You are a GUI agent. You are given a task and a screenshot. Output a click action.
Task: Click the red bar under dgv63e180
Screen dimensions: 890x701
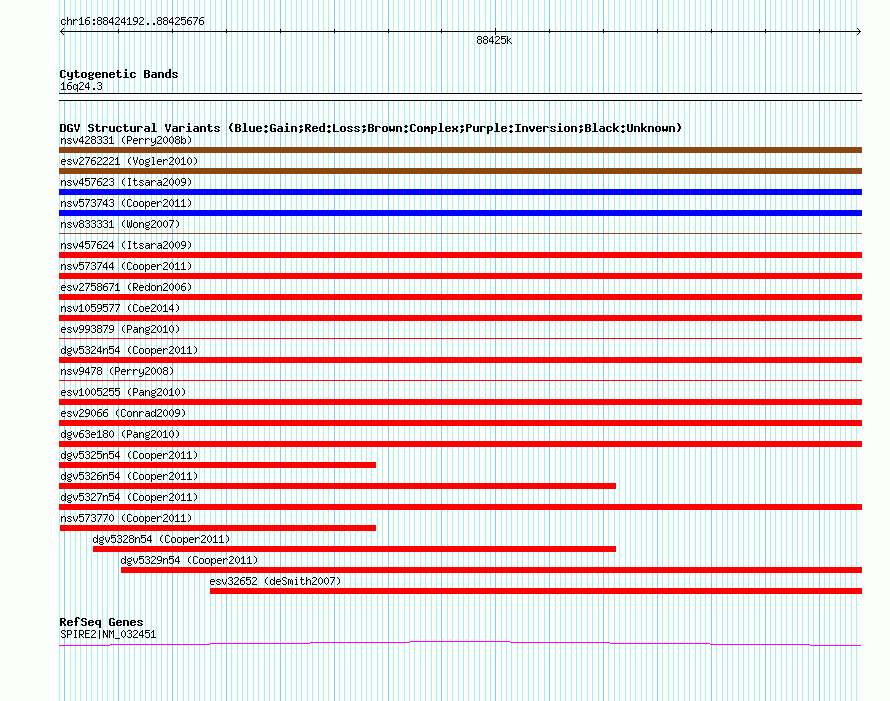(x=460, y=444)
